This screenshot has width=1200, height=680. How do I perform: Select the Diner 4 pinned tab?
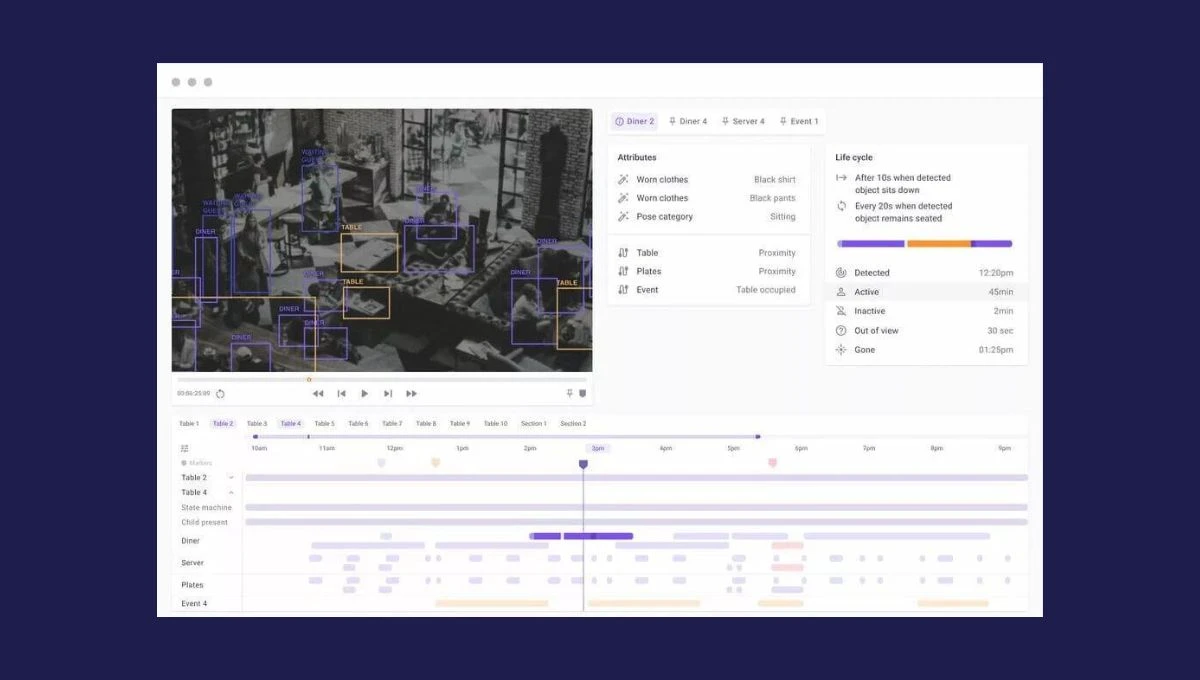[x=687, y=121]
